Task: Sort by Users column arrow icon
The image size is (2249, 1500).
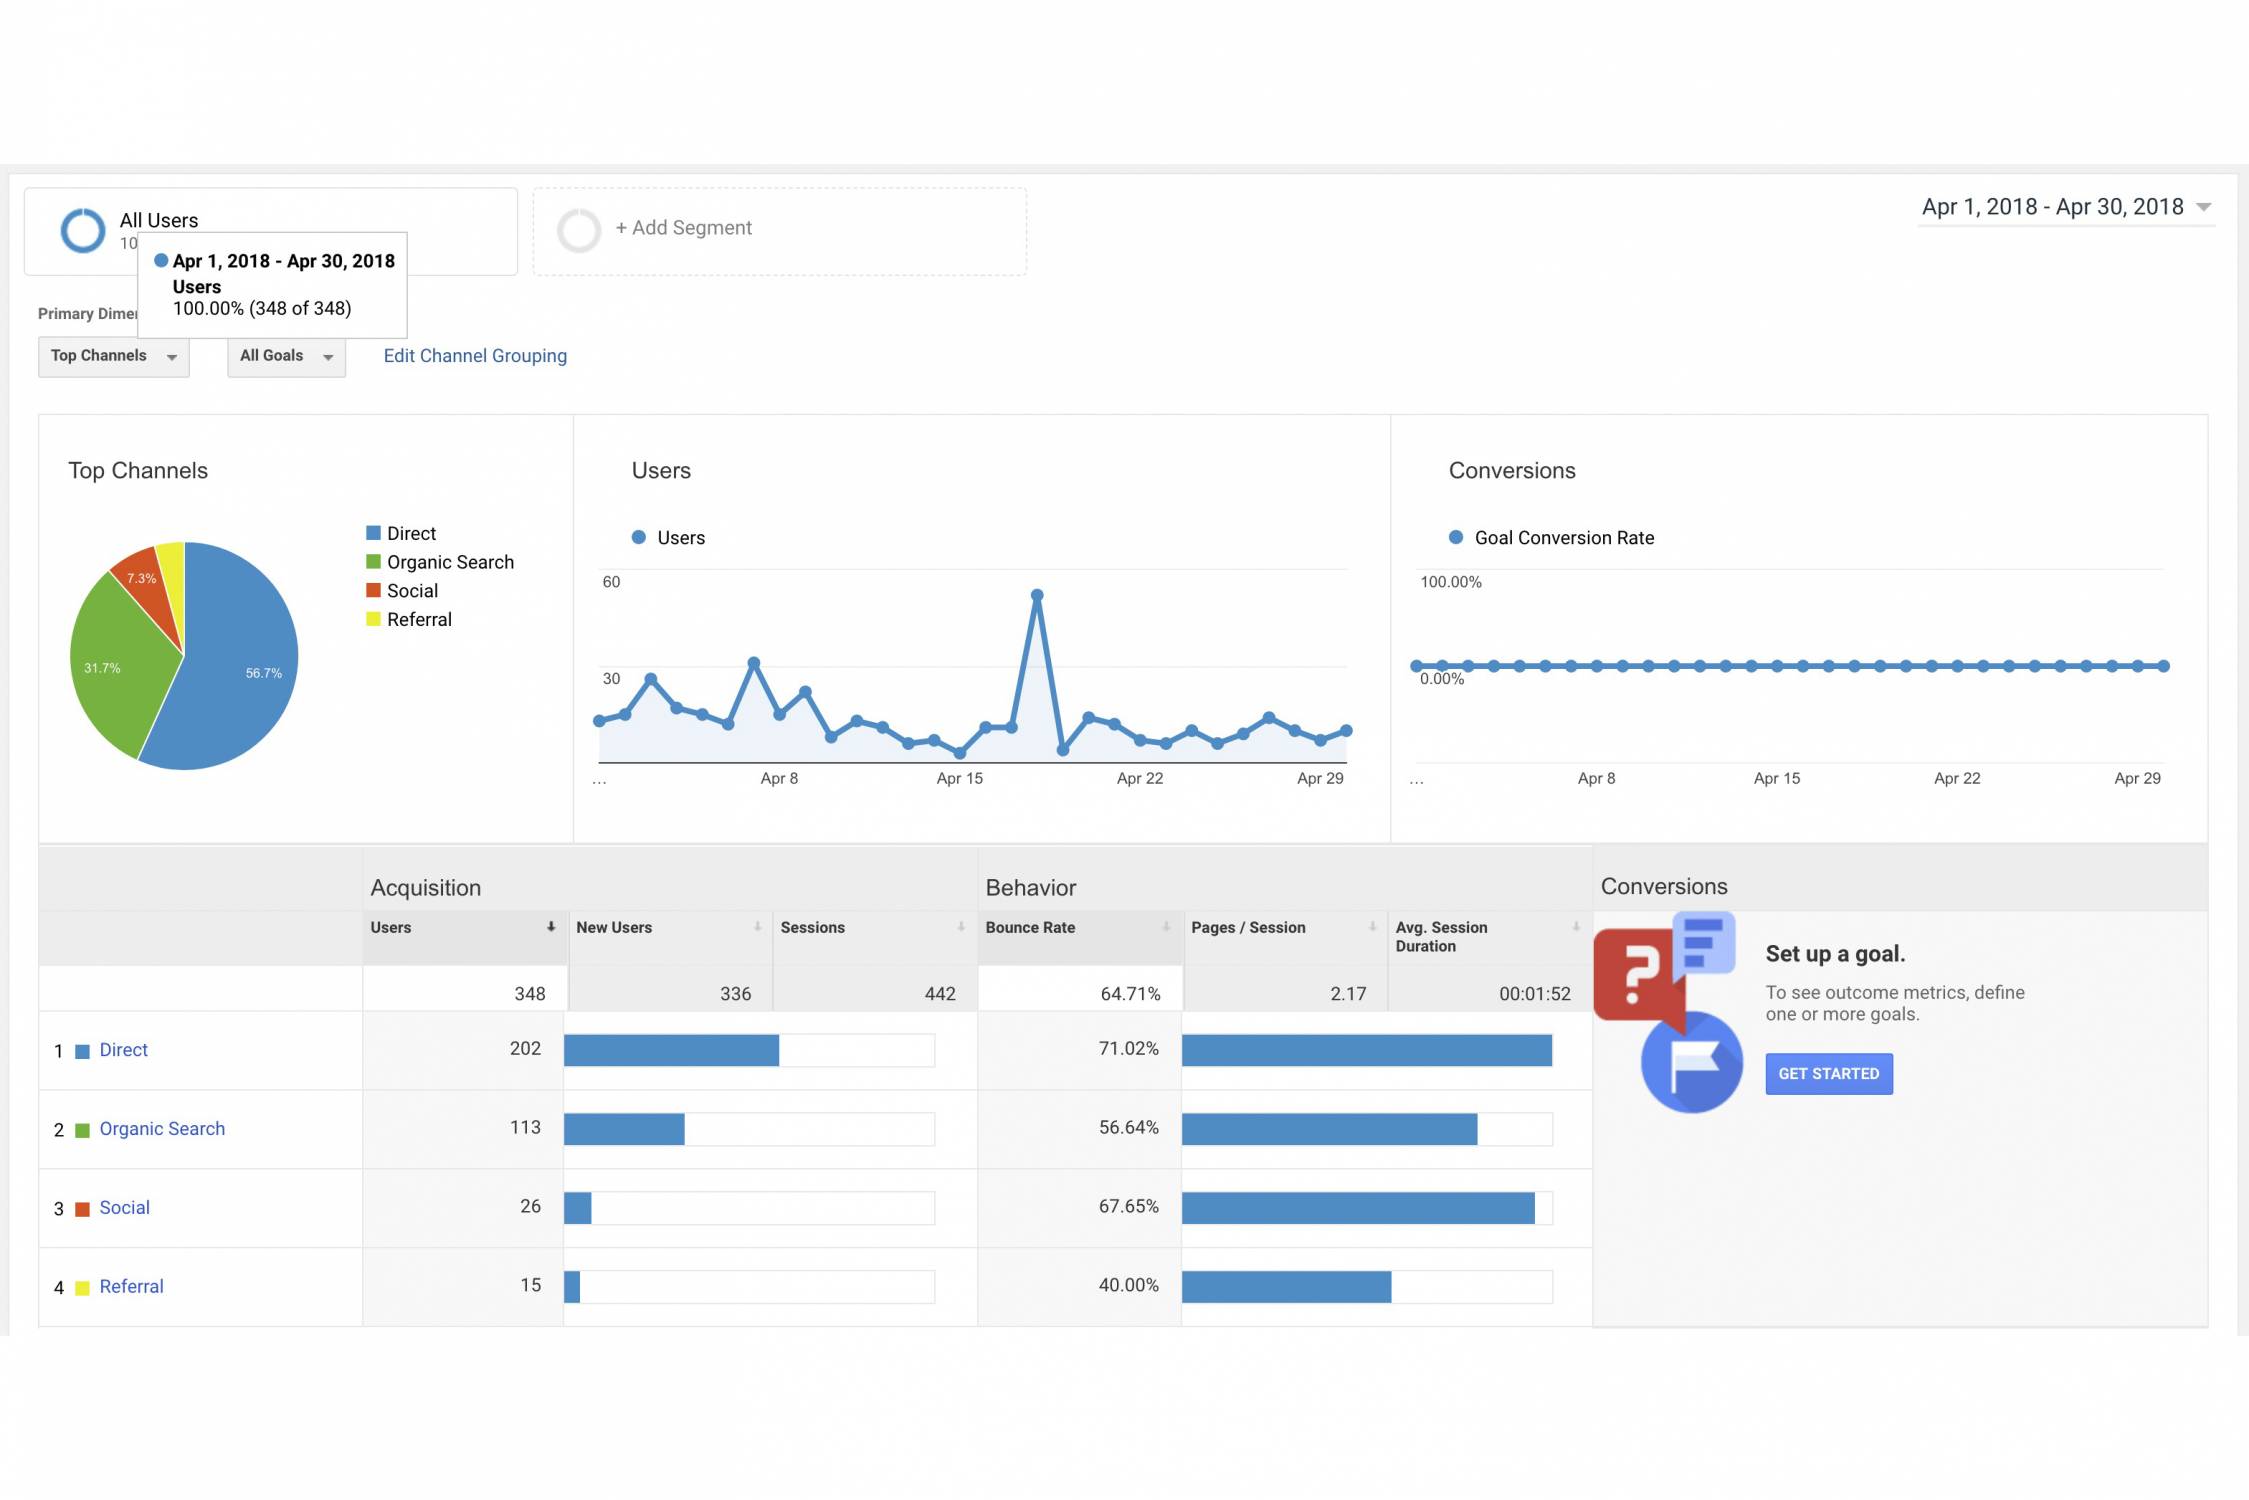Action: [x=551, y=927]
